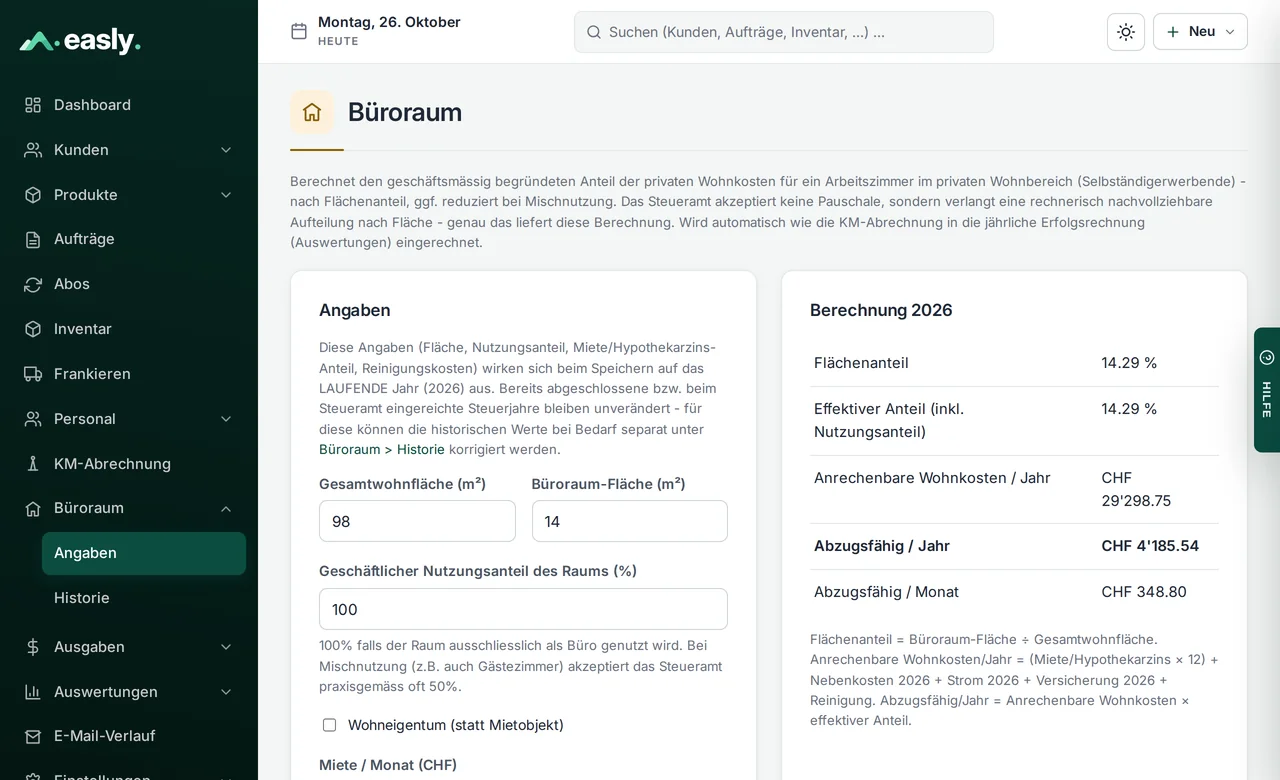1280x780 pixels.
Task: Click the easly logo
Action: coord(80,41)
